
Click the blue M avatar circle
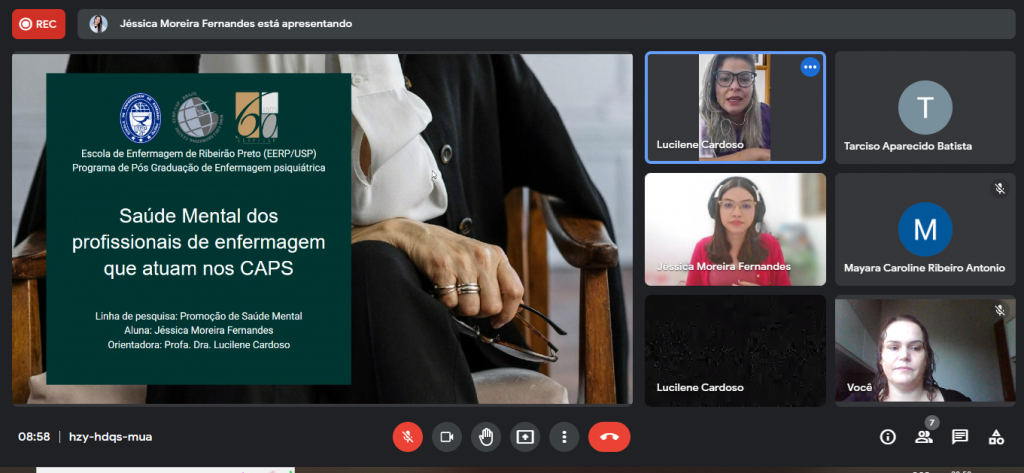(925, 229)
